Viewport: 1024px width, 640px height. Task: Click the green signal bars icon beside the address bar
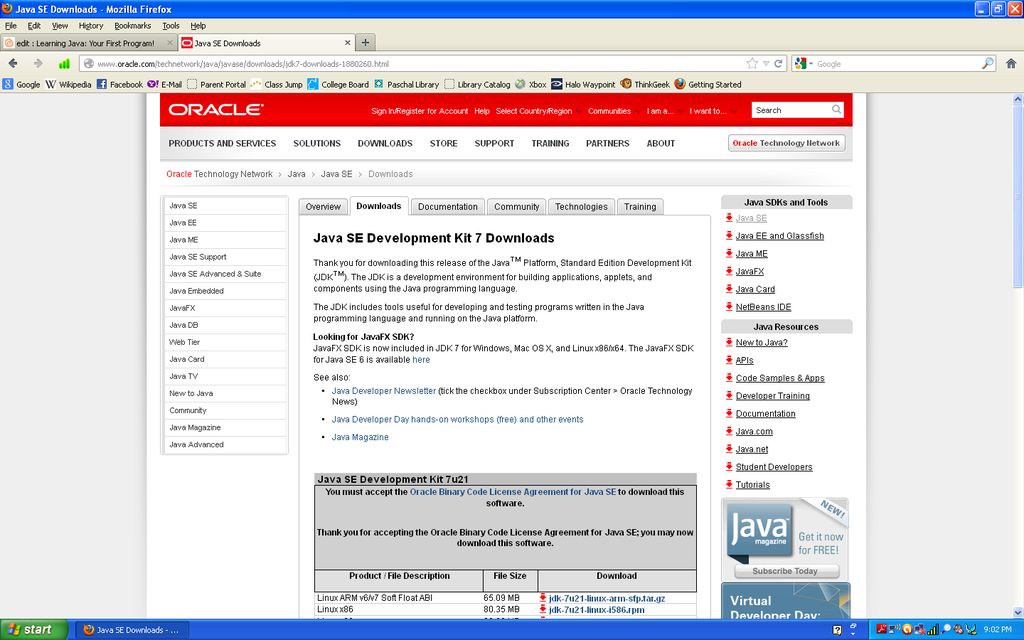[x=64, y=63]
